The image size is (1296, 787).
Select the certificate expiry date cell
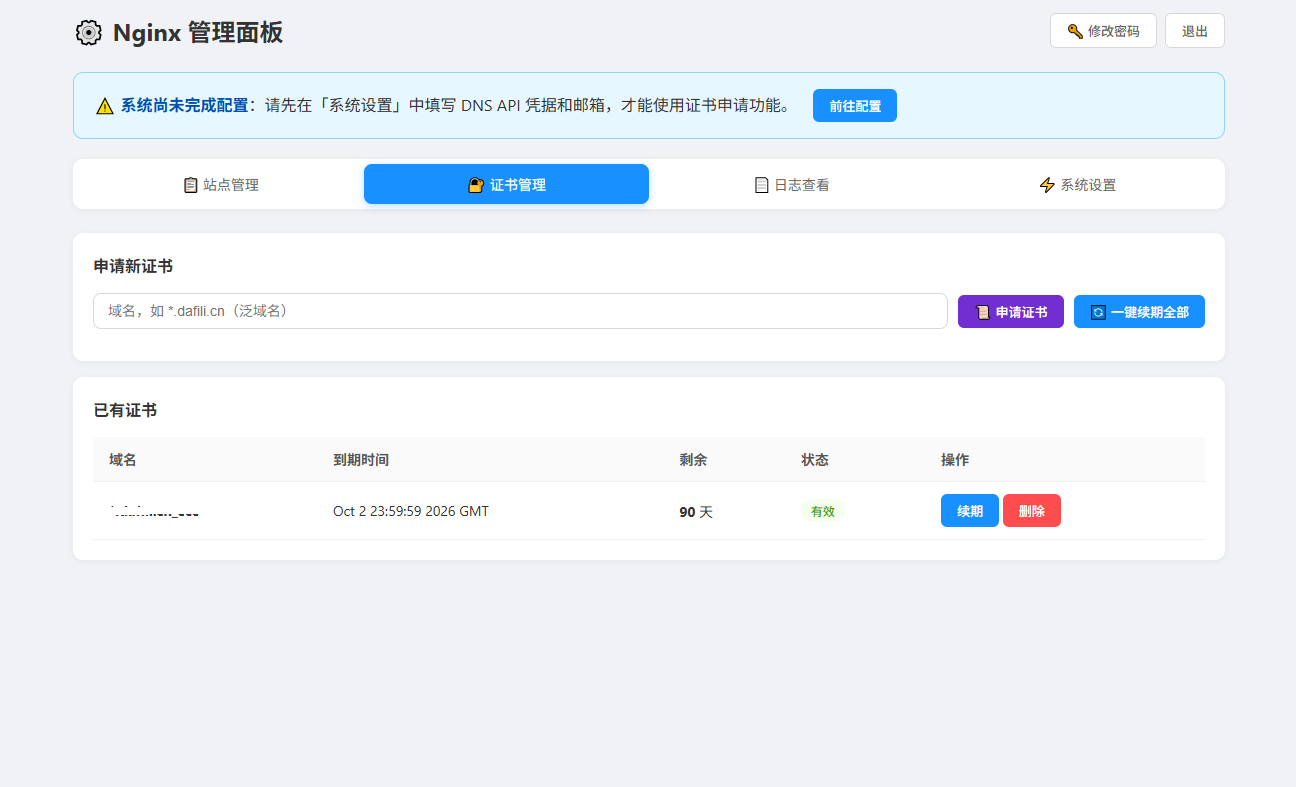(x=411, y=511)
